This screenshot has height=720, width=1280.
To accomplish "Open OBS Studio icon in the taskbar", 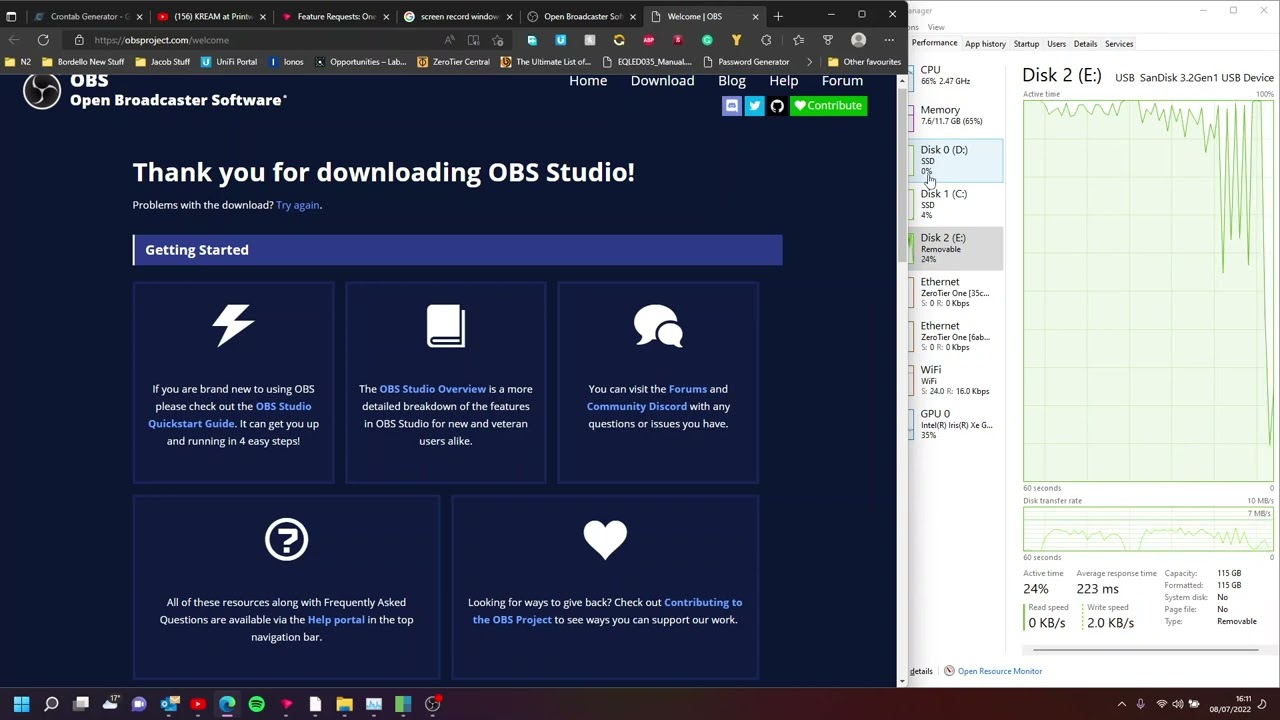I will click(432, 704).
